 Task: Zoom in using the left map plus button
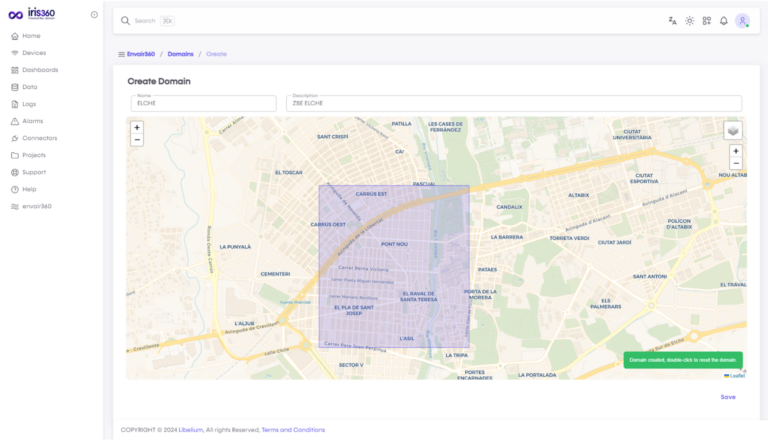(137, 128)
